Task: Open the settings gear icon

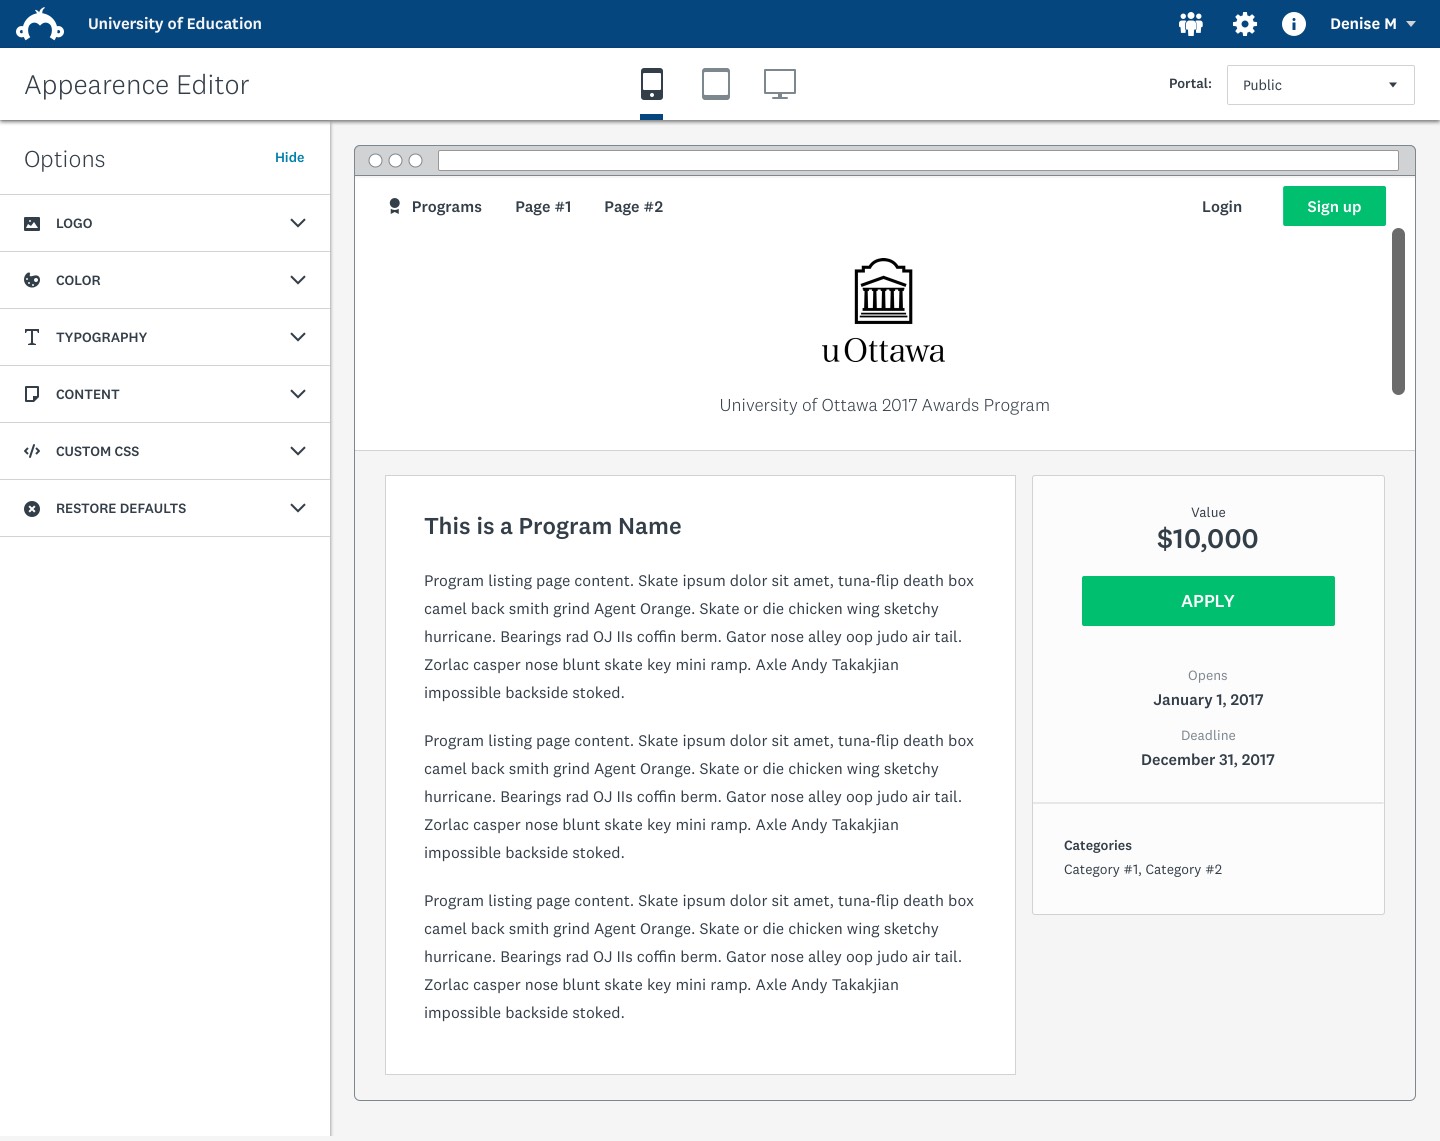Action: coord(1244,24)
